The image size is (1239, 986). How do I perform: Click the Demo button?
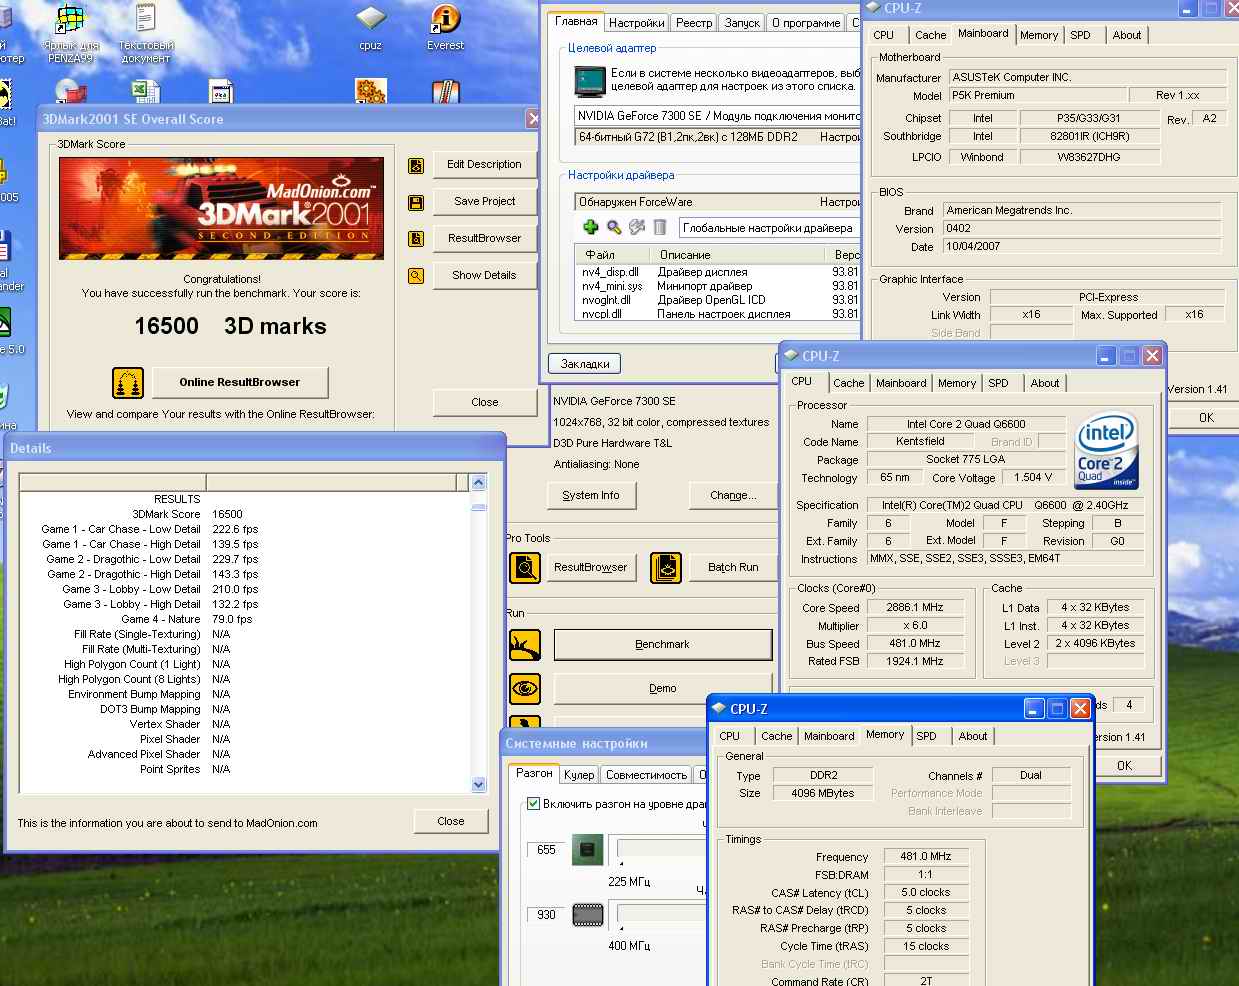point(662,689)
